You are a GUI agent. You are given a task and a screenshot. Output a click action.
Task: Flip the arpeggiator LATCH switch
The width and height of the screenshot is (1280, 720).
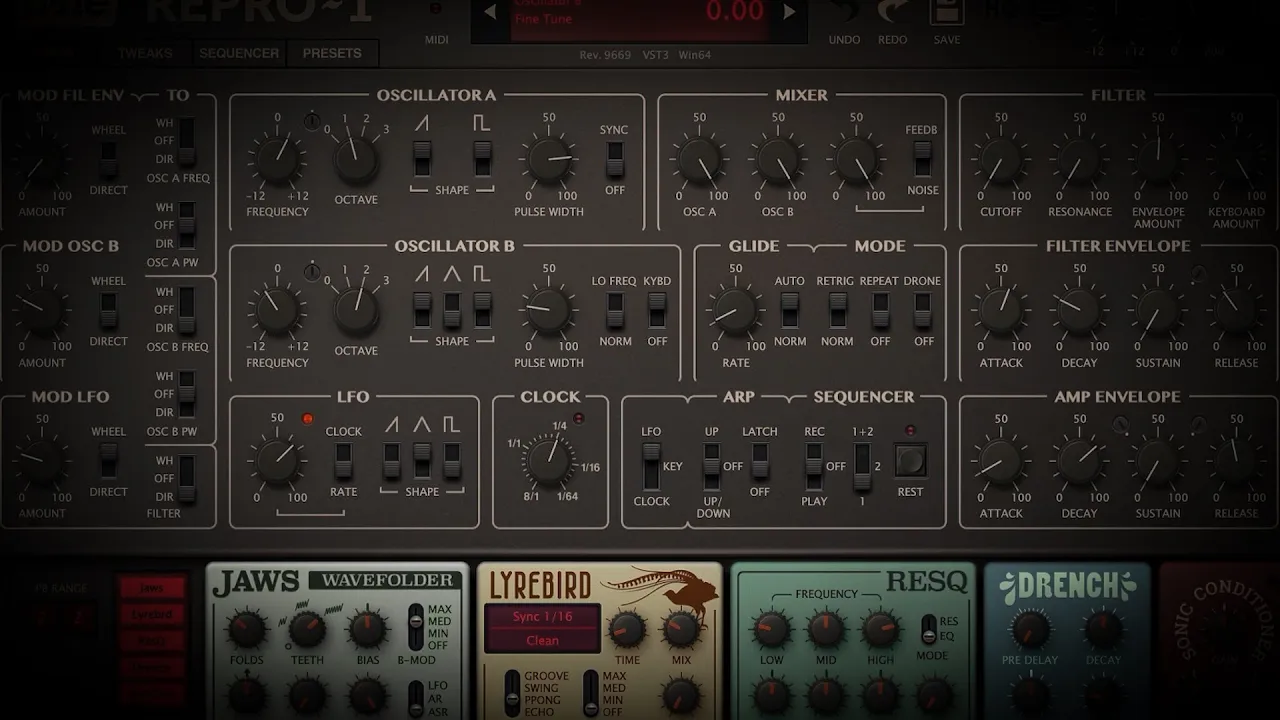coord(760,461)
